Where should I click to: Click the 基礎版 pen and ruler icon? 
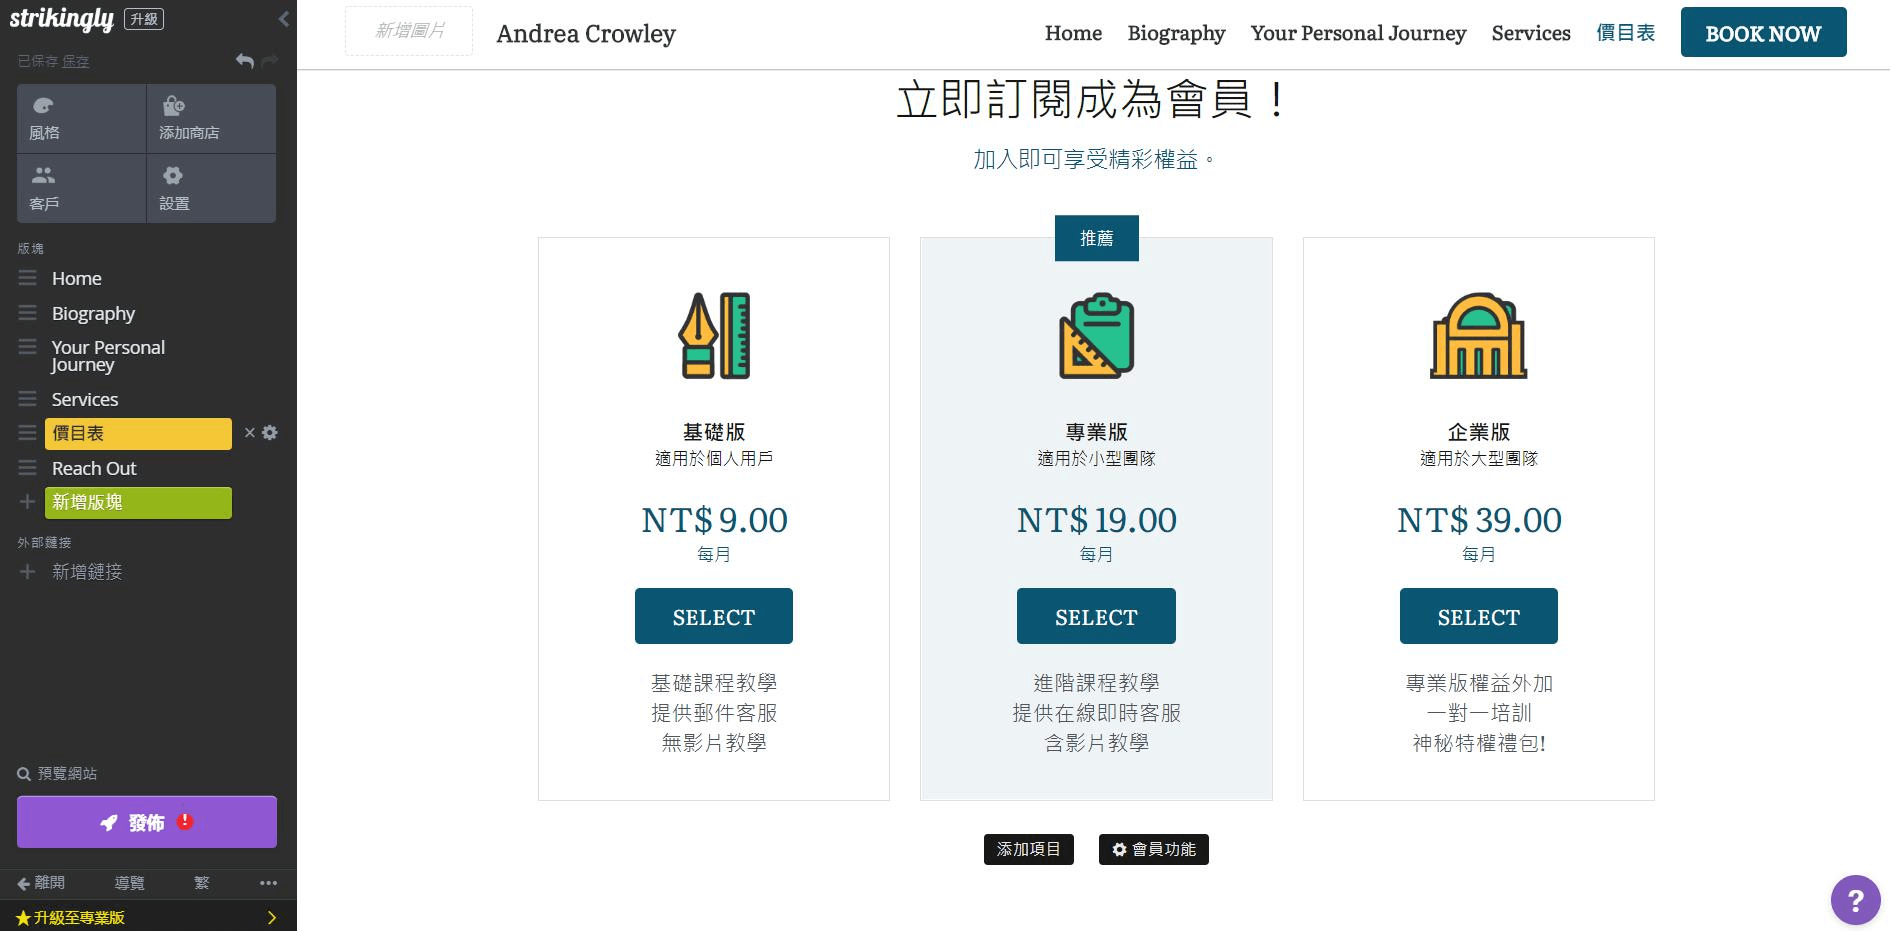point(714,336)
